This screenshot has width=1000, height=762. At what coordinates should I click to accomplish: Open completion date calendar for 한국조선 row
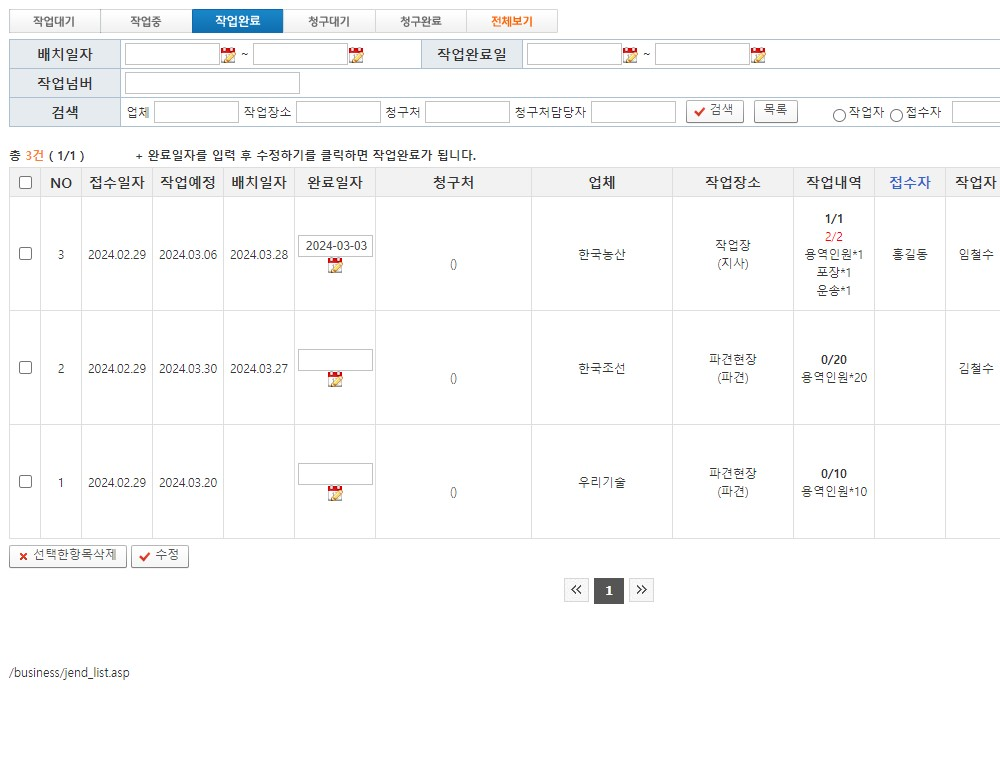coord(335,380)
